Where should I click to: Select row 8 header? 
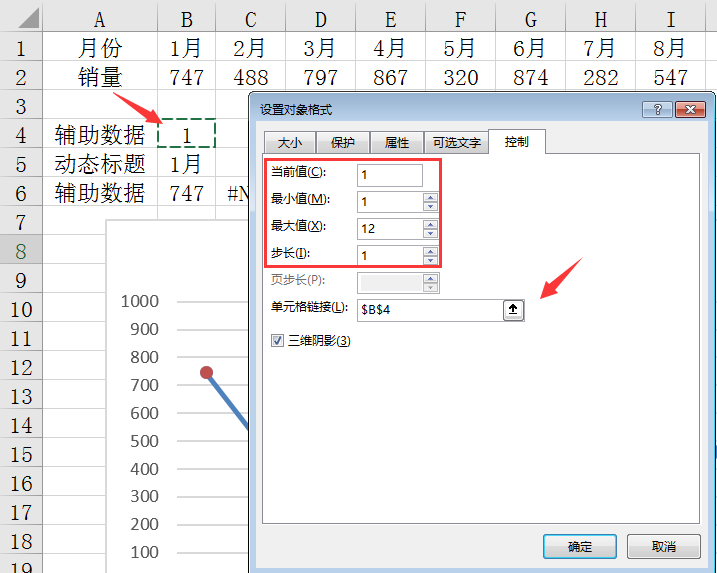[21, 250]
